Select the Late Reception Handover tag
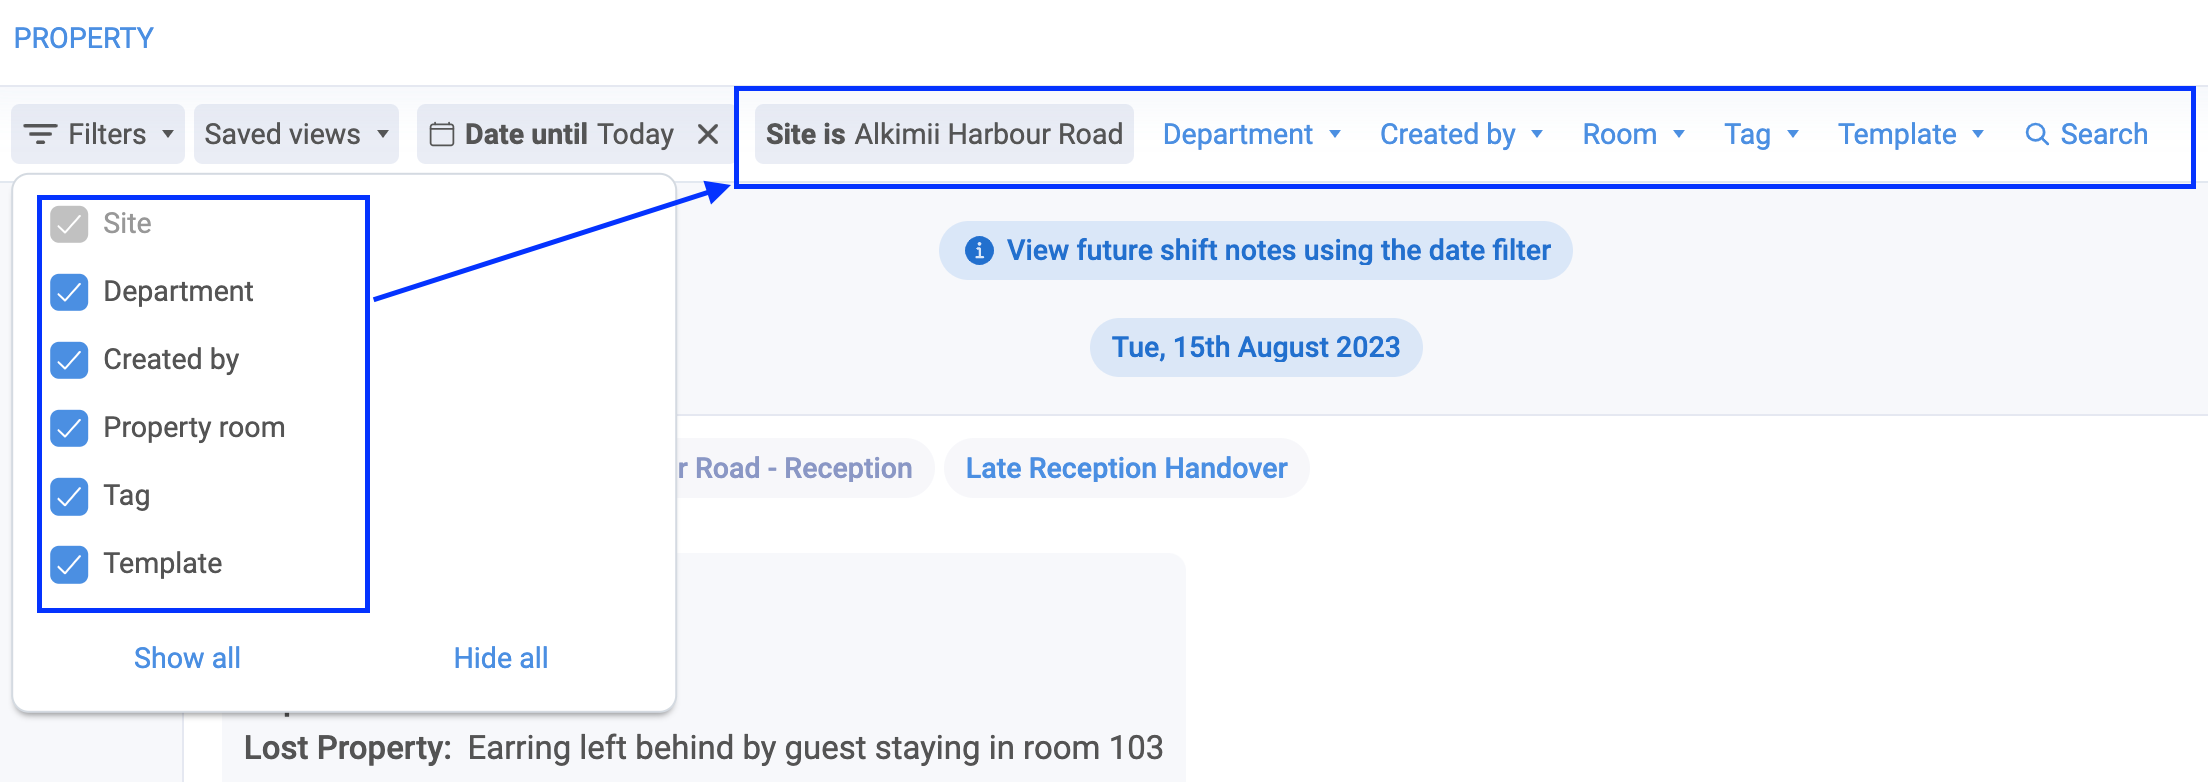The image size is (2208, 782). click(1126, 468)
